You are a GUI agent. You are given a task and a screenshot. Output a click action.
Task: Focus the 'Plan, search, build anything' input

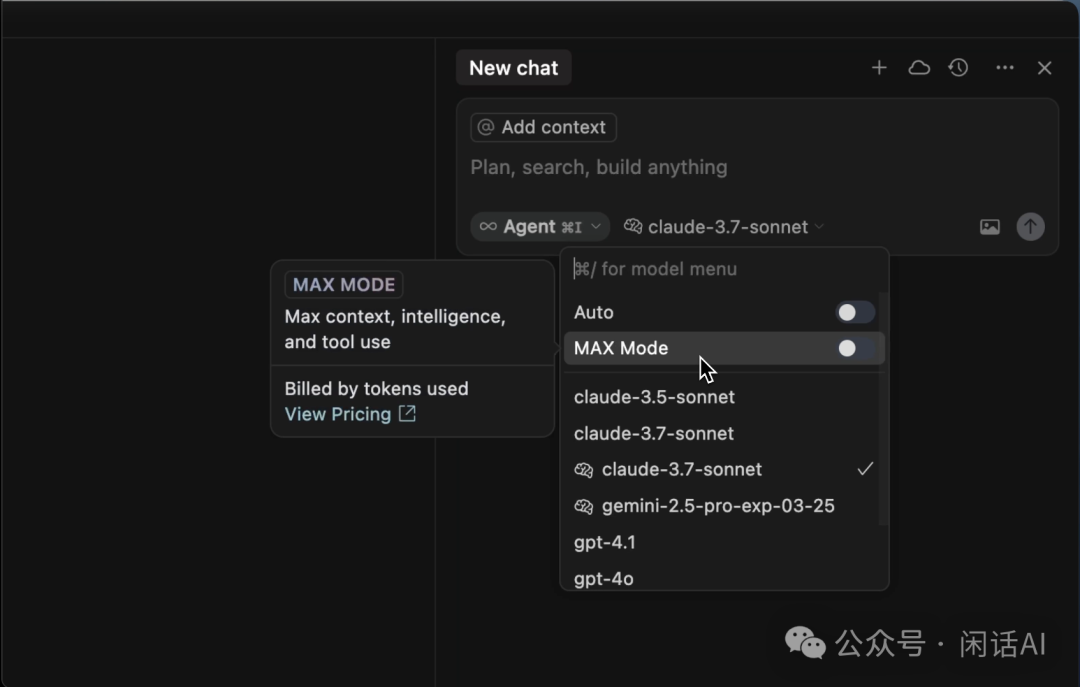point(700,167)
